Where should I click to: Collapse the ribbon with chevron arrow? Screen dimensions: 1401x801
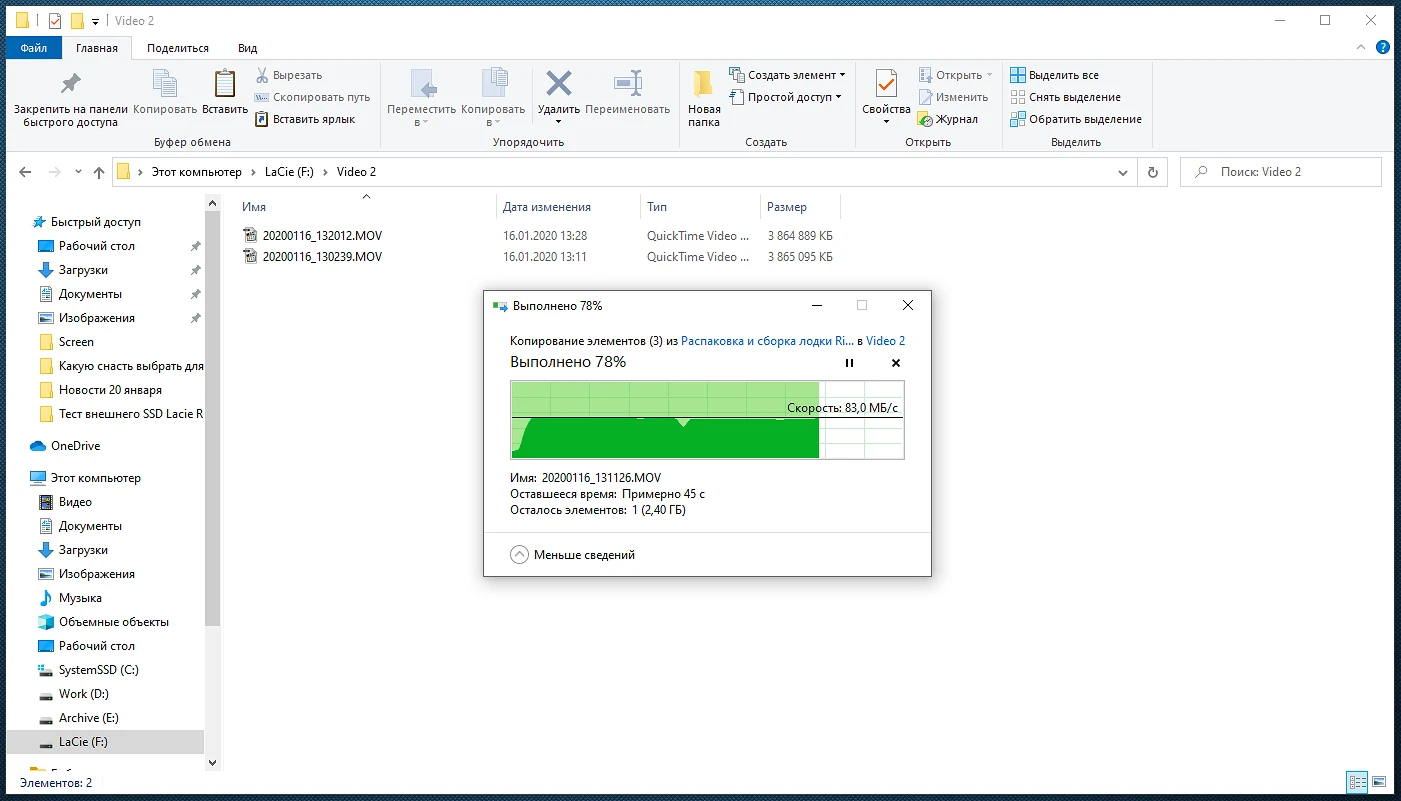[1361, 48]
